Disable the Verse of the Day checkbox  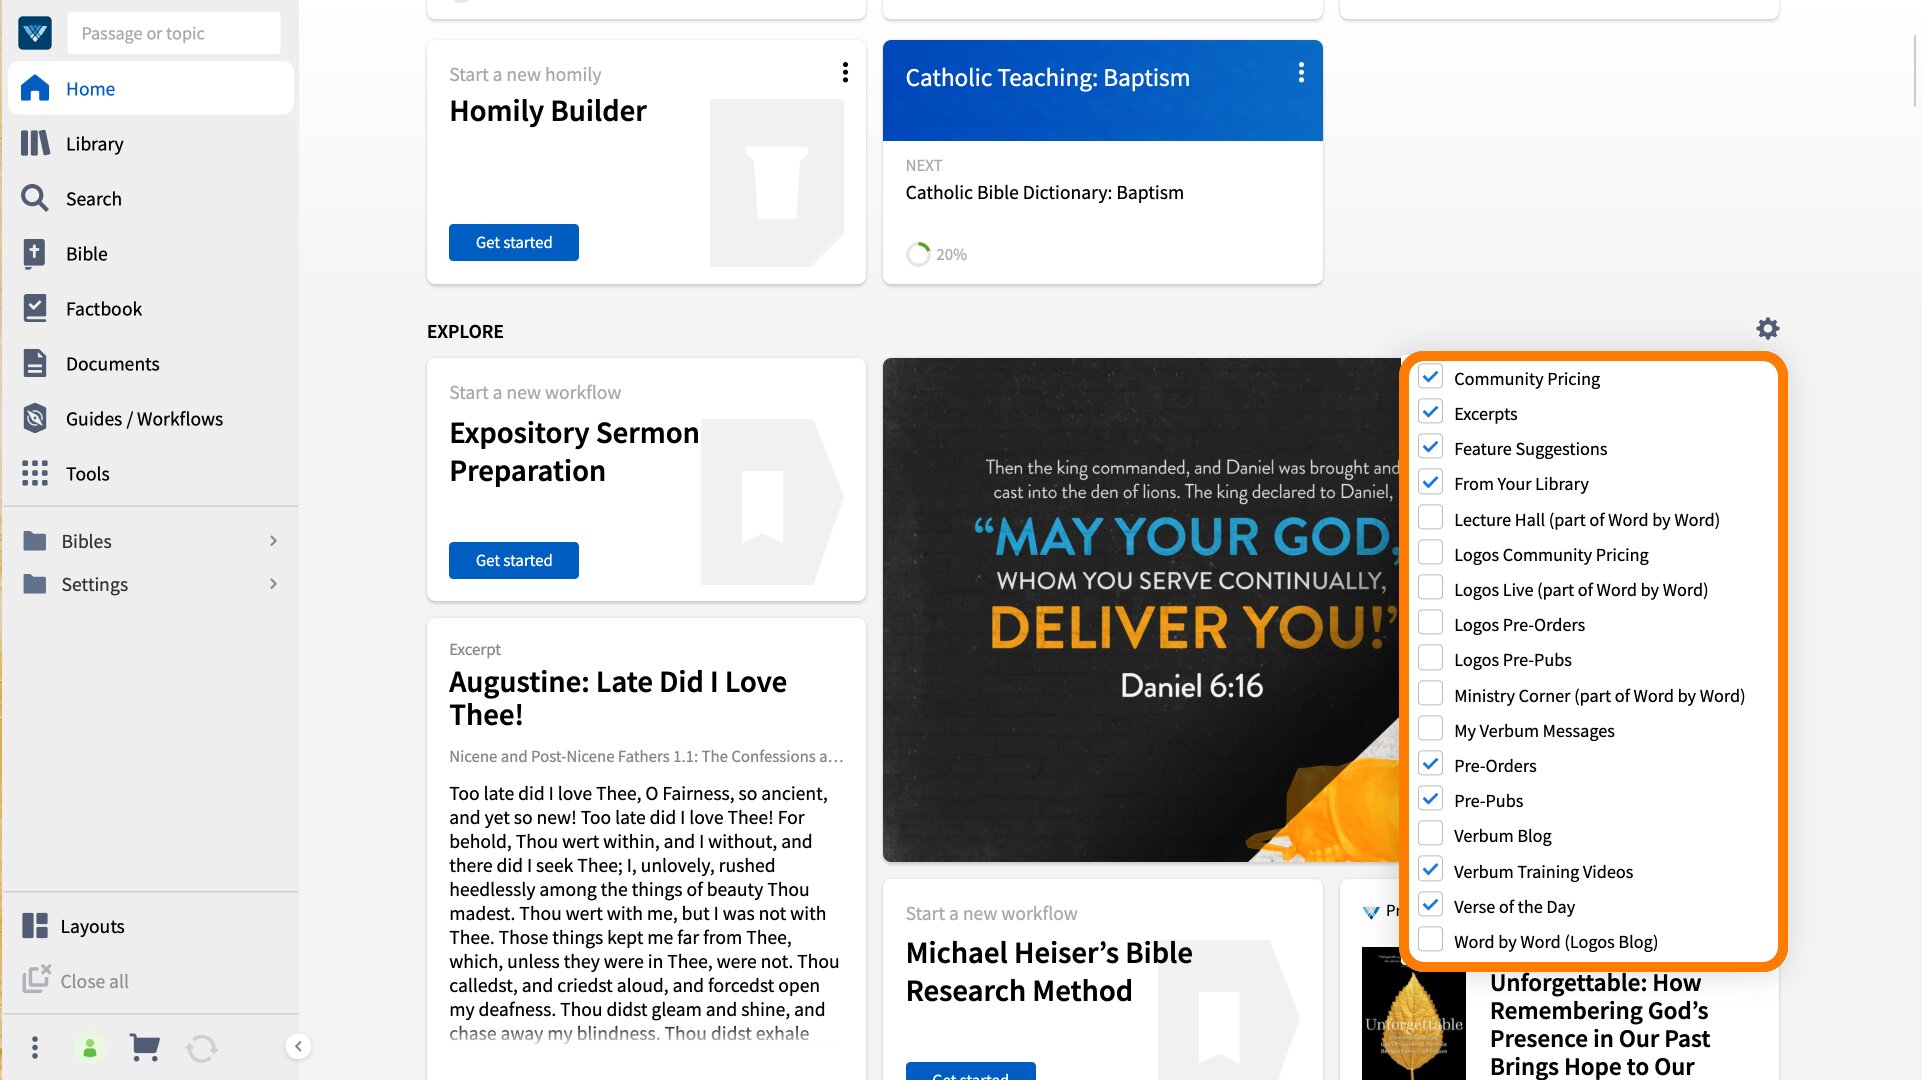tap(1431, 905)
